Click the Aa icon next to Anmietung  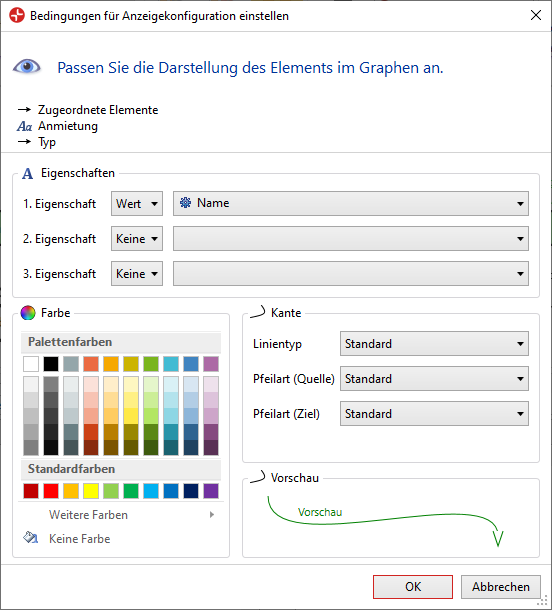click(25, 126)
